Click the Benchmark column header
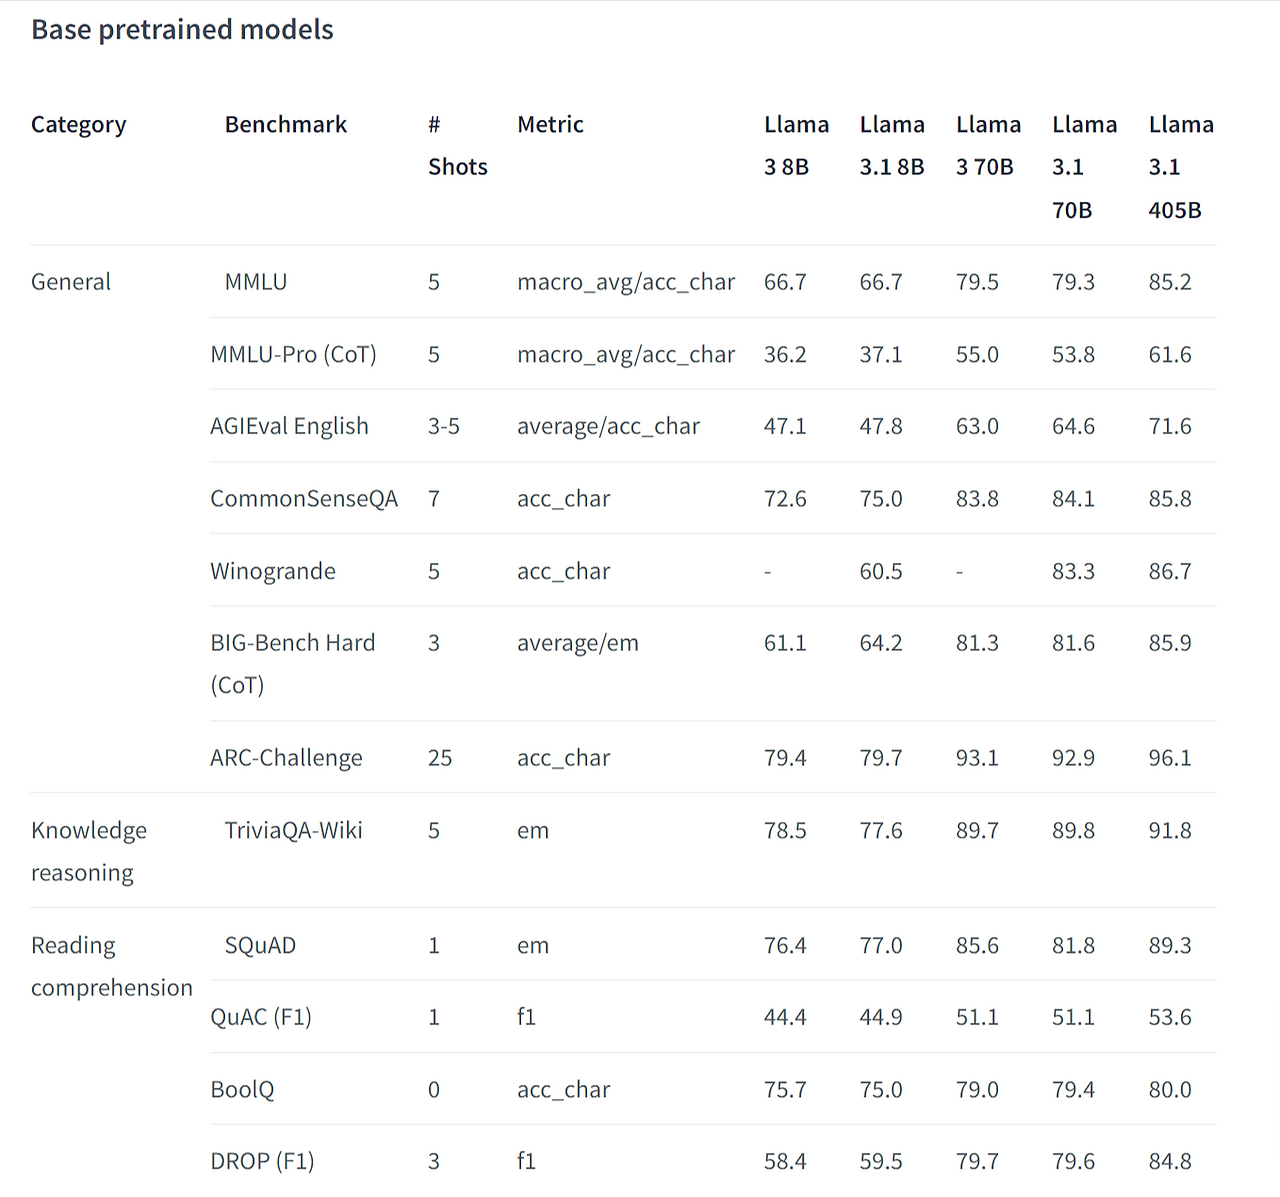This screenshot has width=1280, height=1197. click(x=286, y=125)
